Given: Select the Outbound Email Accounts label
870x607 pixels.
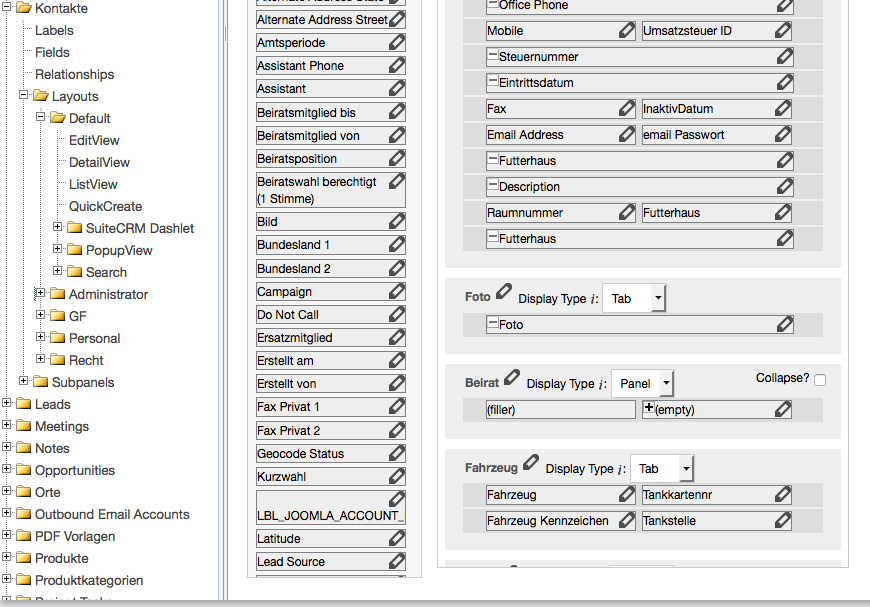Looking at the screenshot, I should pyautogui.click(x=112, y=514).
